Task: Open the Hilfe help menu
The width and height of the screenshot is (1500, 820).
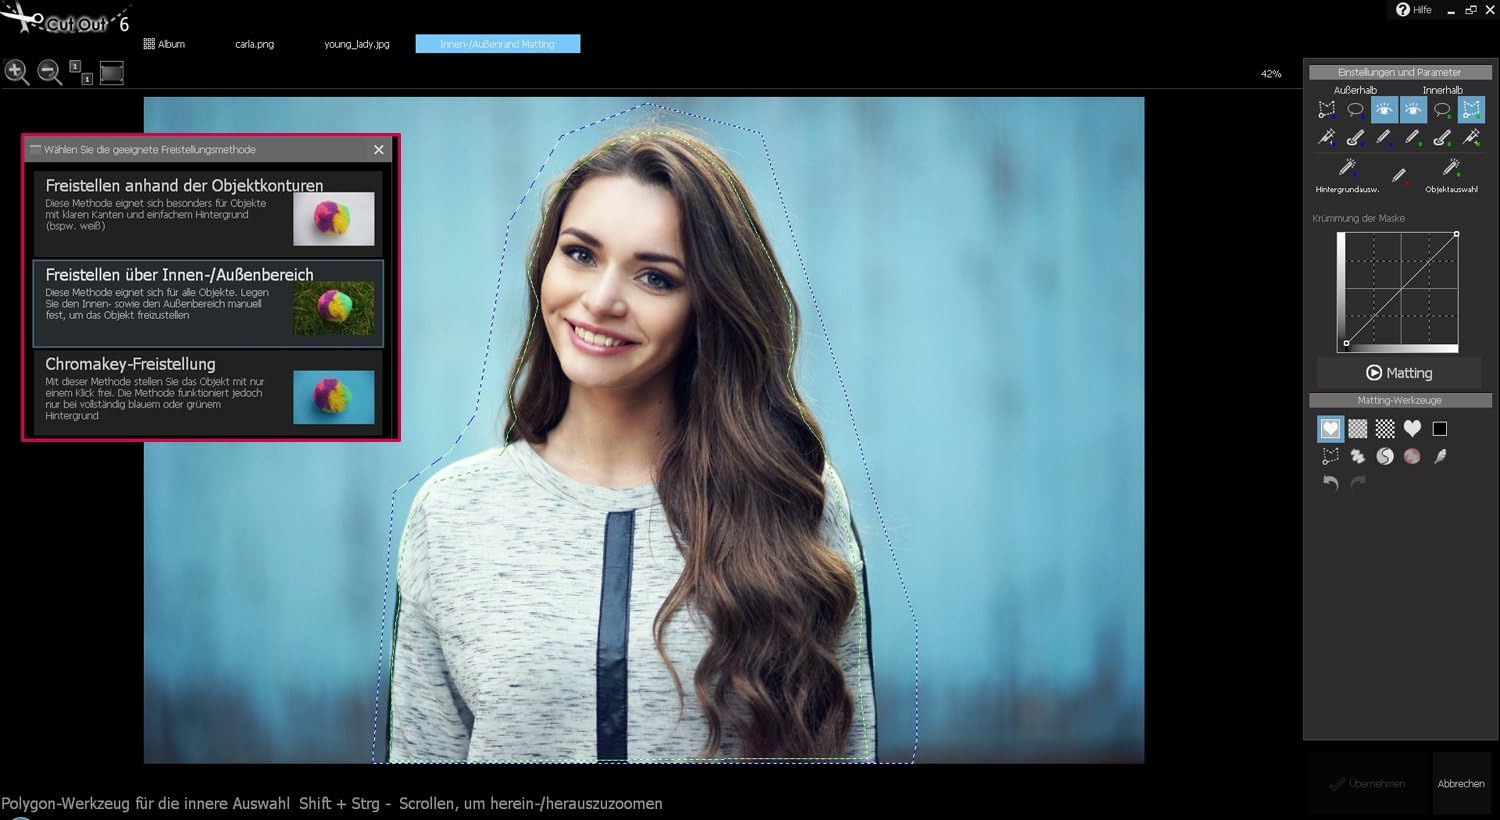Action: coord(1414,10)
